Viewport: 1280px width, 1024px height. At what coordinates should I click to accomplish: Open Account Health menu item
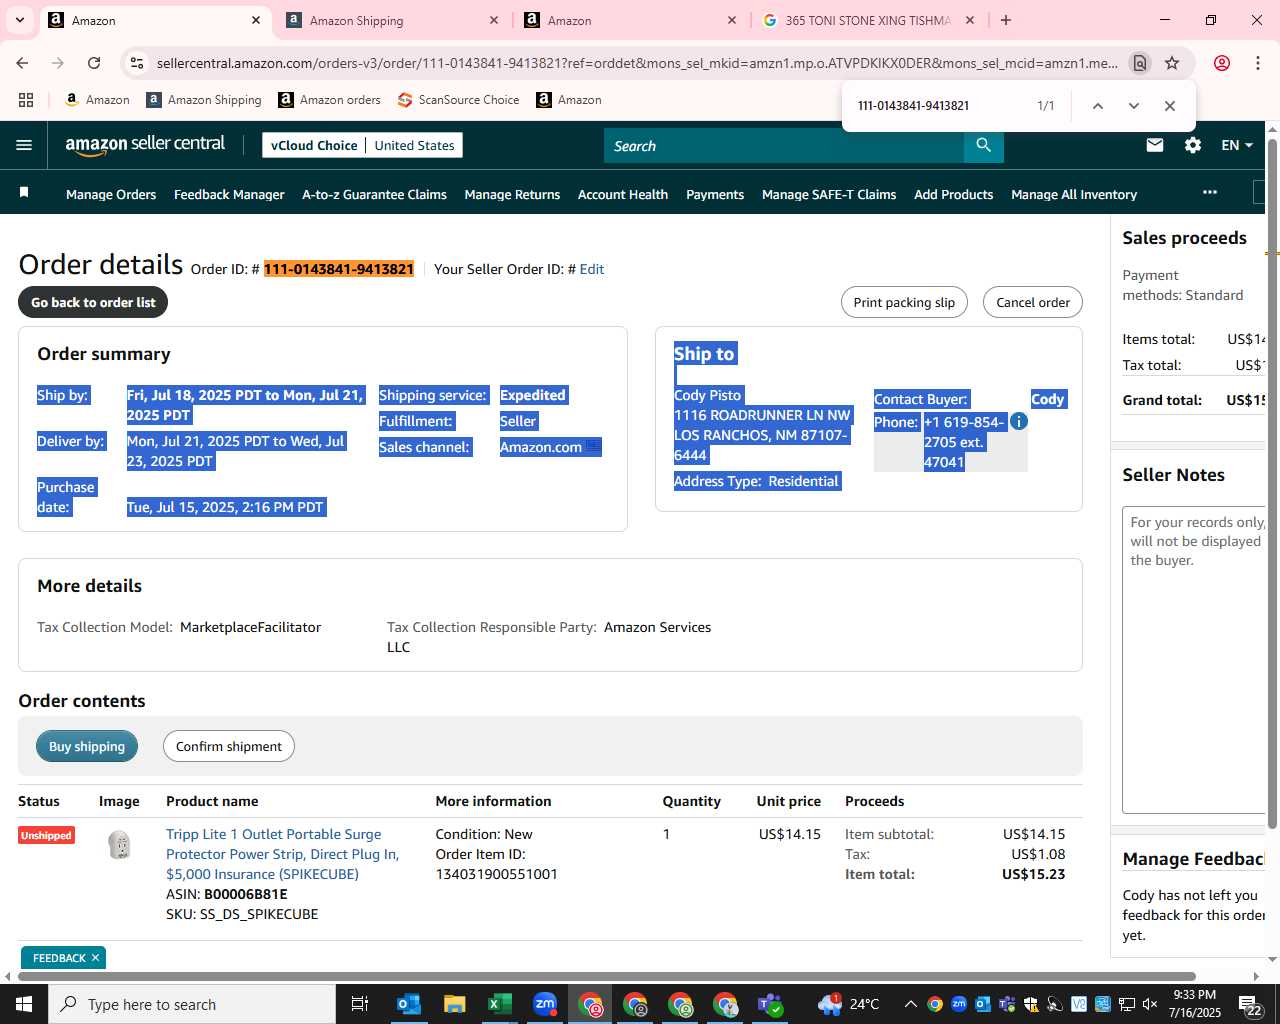623,195
